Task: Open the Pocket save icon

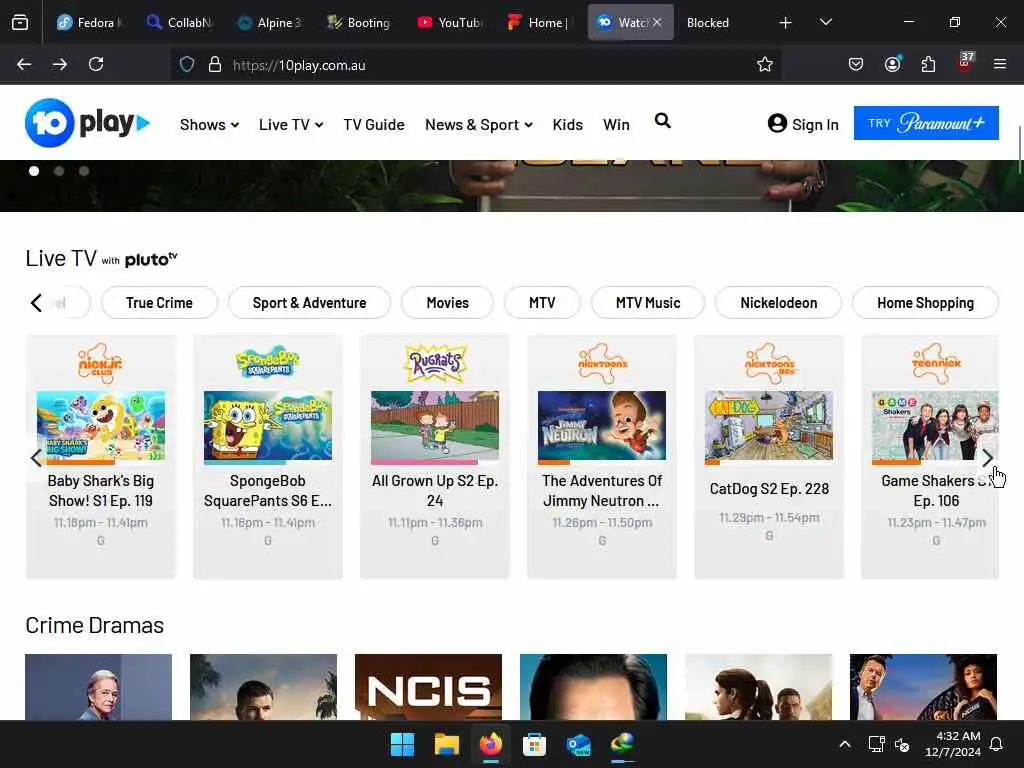Action: tap(856, 64)
